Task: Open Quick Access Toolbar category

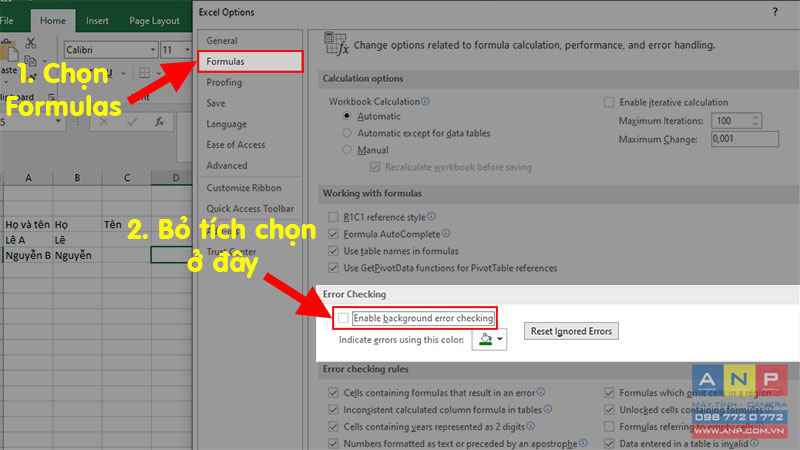Action: [250, 208]
